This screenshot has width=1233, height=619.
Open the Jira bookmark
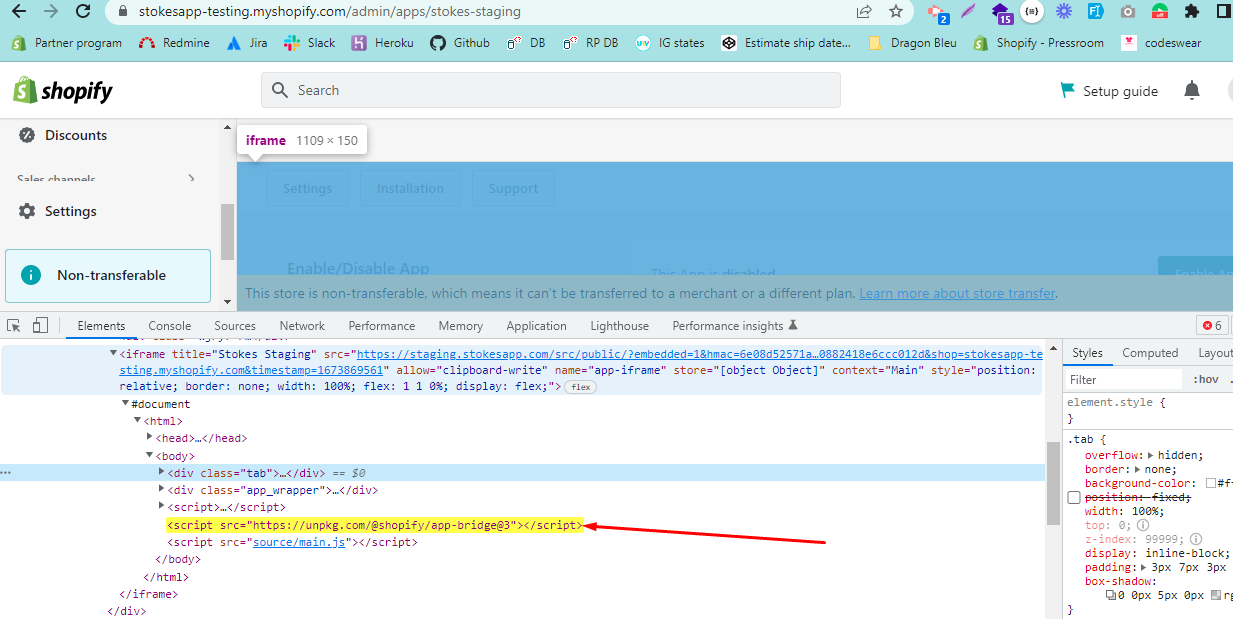pos(246,43)
